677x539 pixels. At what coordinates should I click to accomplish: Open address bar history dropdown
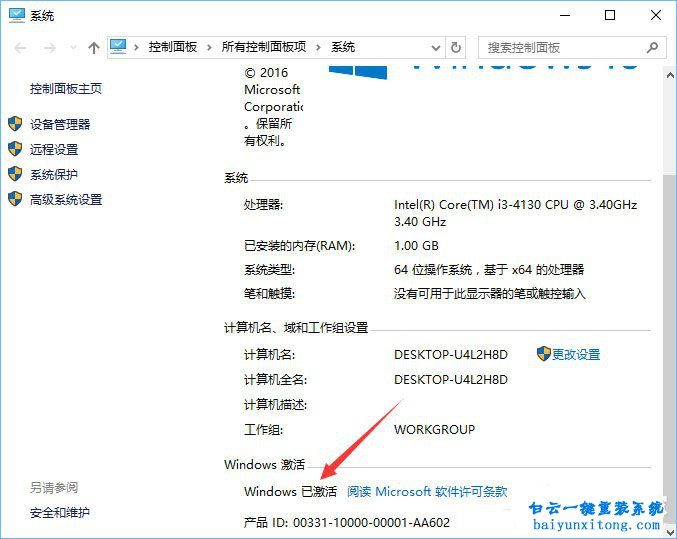(436, 48)
